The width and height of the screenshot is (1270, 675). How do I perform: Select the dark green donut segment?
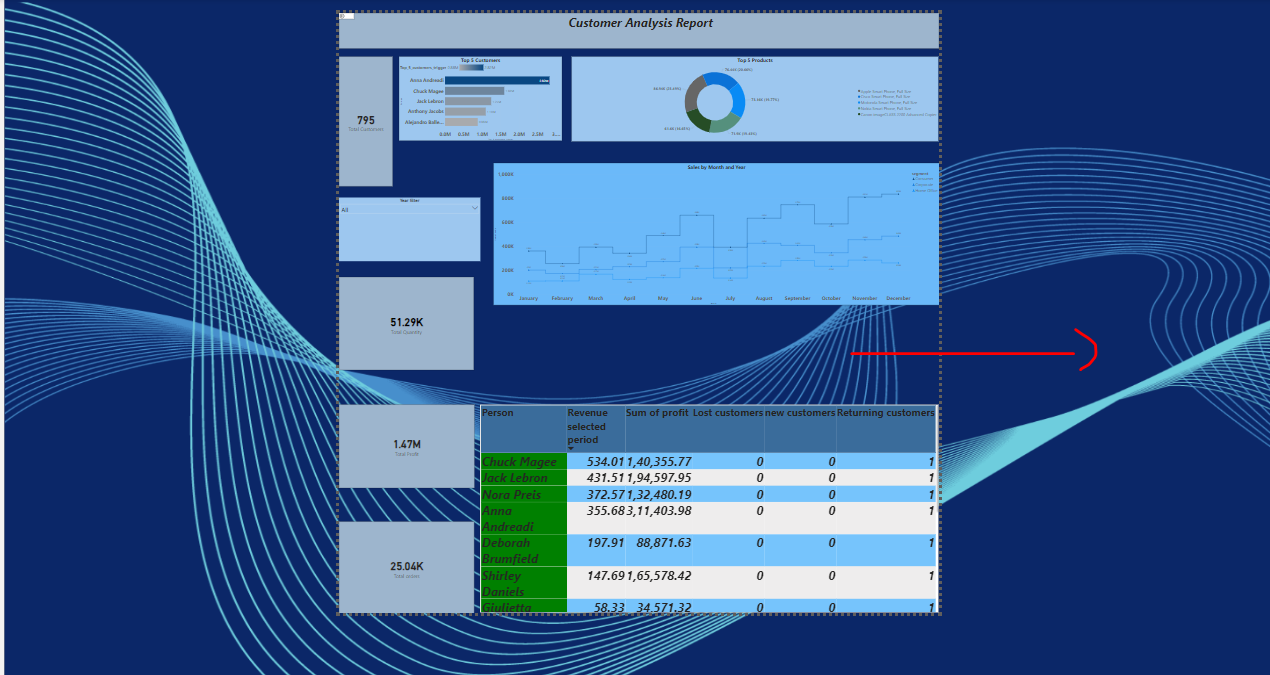pyautogui.click(x=700, y=120)
